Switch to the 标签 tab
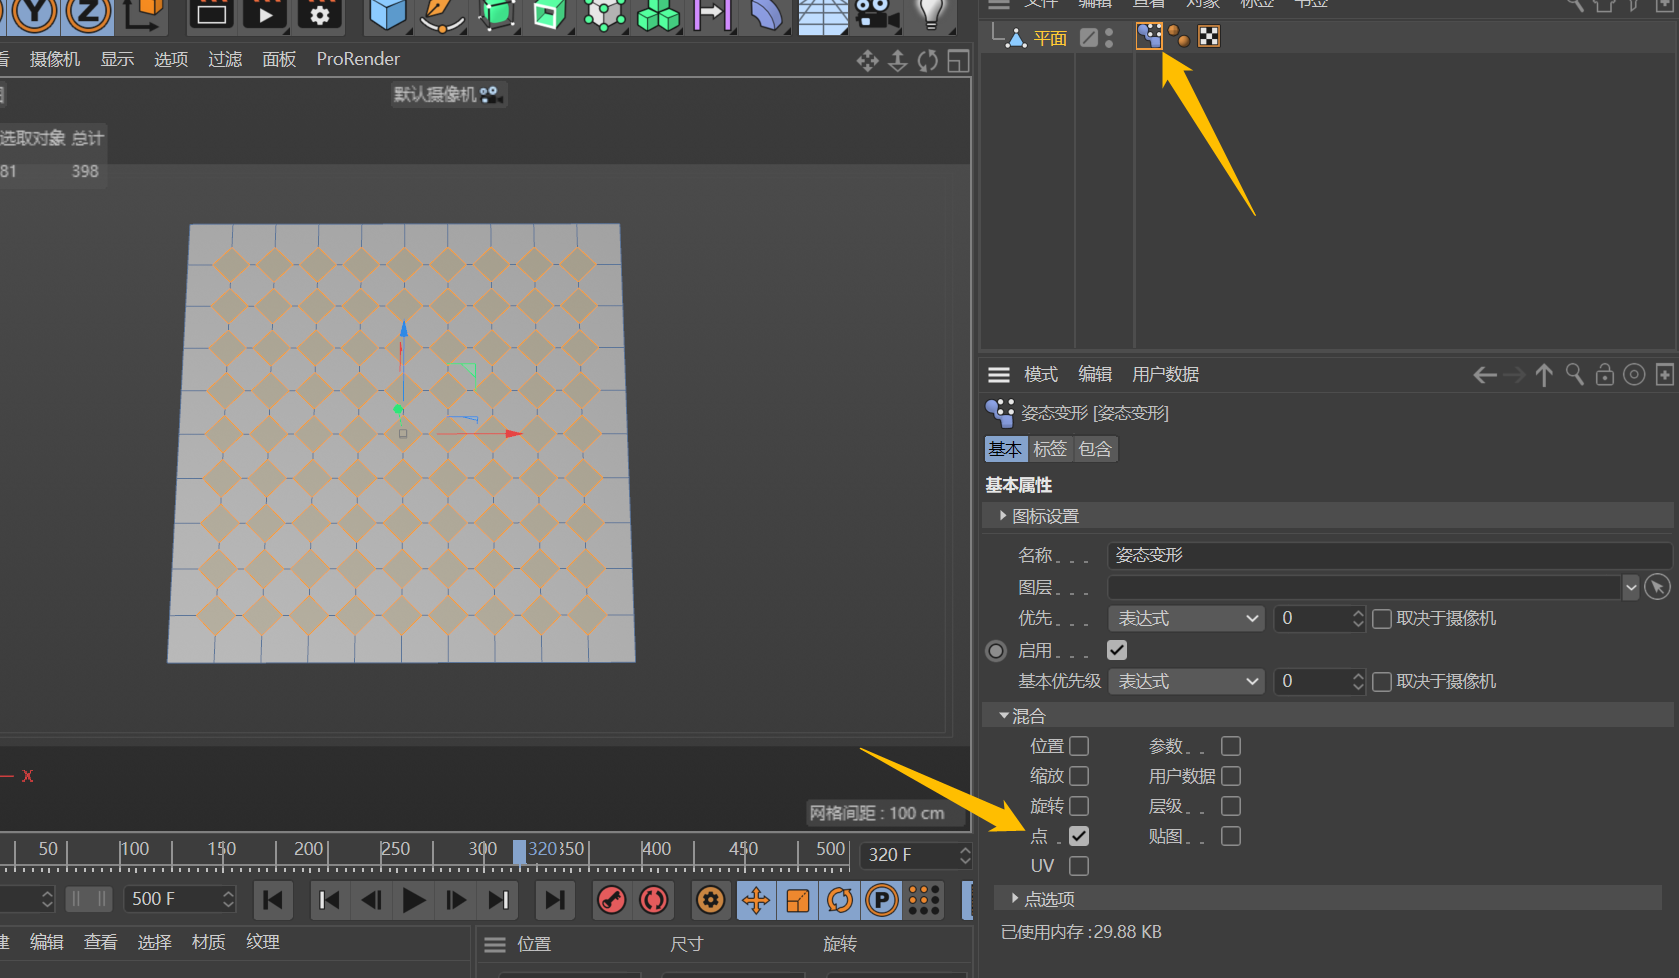 [1050, 449]
